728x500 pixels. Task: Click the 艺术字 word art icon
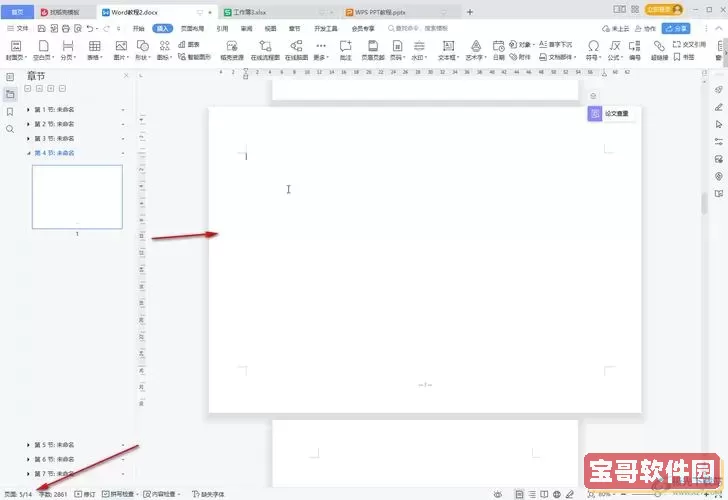point(475,47)
